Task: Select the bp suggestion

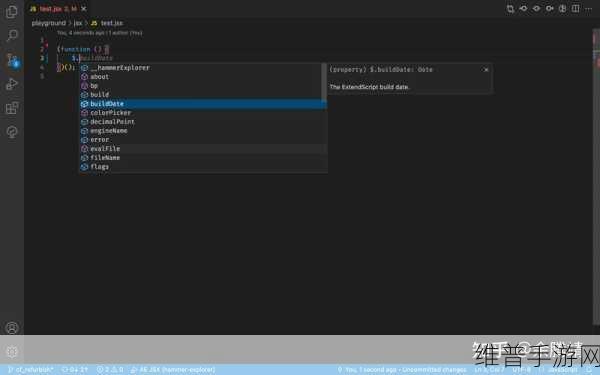Action: pyautogui.click(x=203, y=86)
